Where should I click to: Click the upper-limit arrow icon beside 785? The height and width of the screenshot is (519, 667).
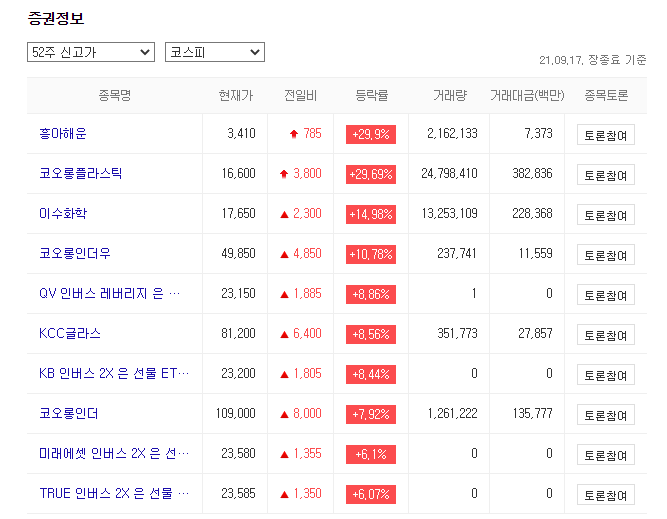294,134
